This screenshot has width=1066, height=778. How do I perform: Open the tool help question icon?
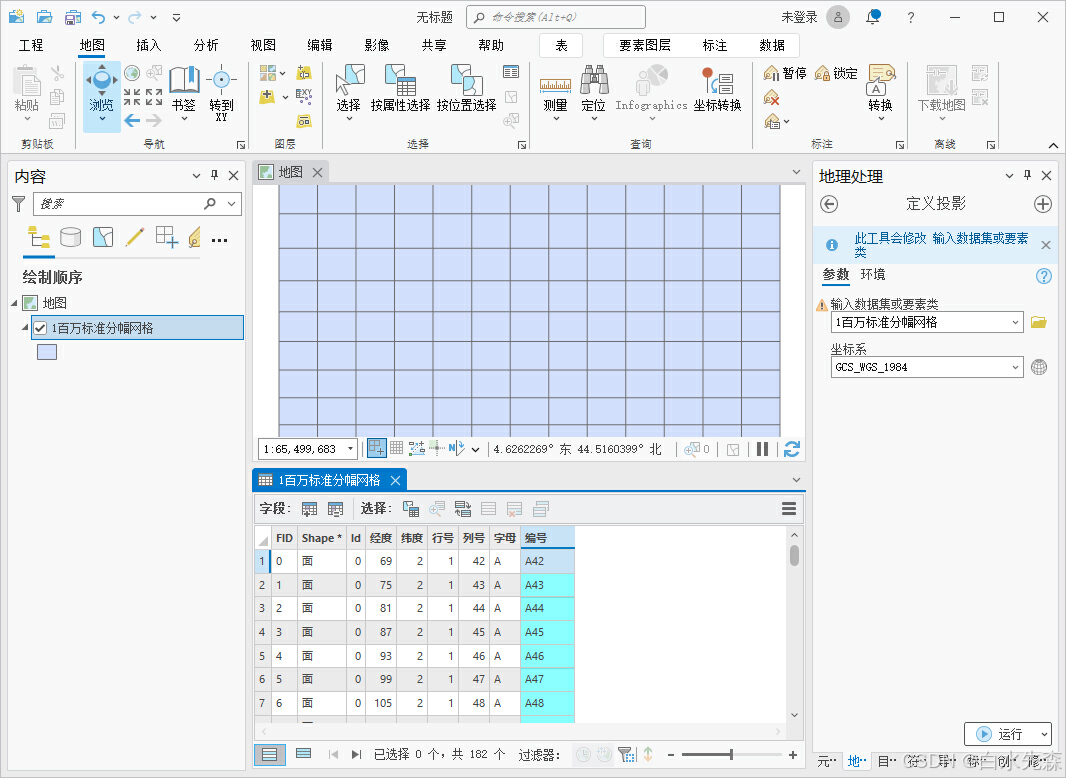[1044, 276]
